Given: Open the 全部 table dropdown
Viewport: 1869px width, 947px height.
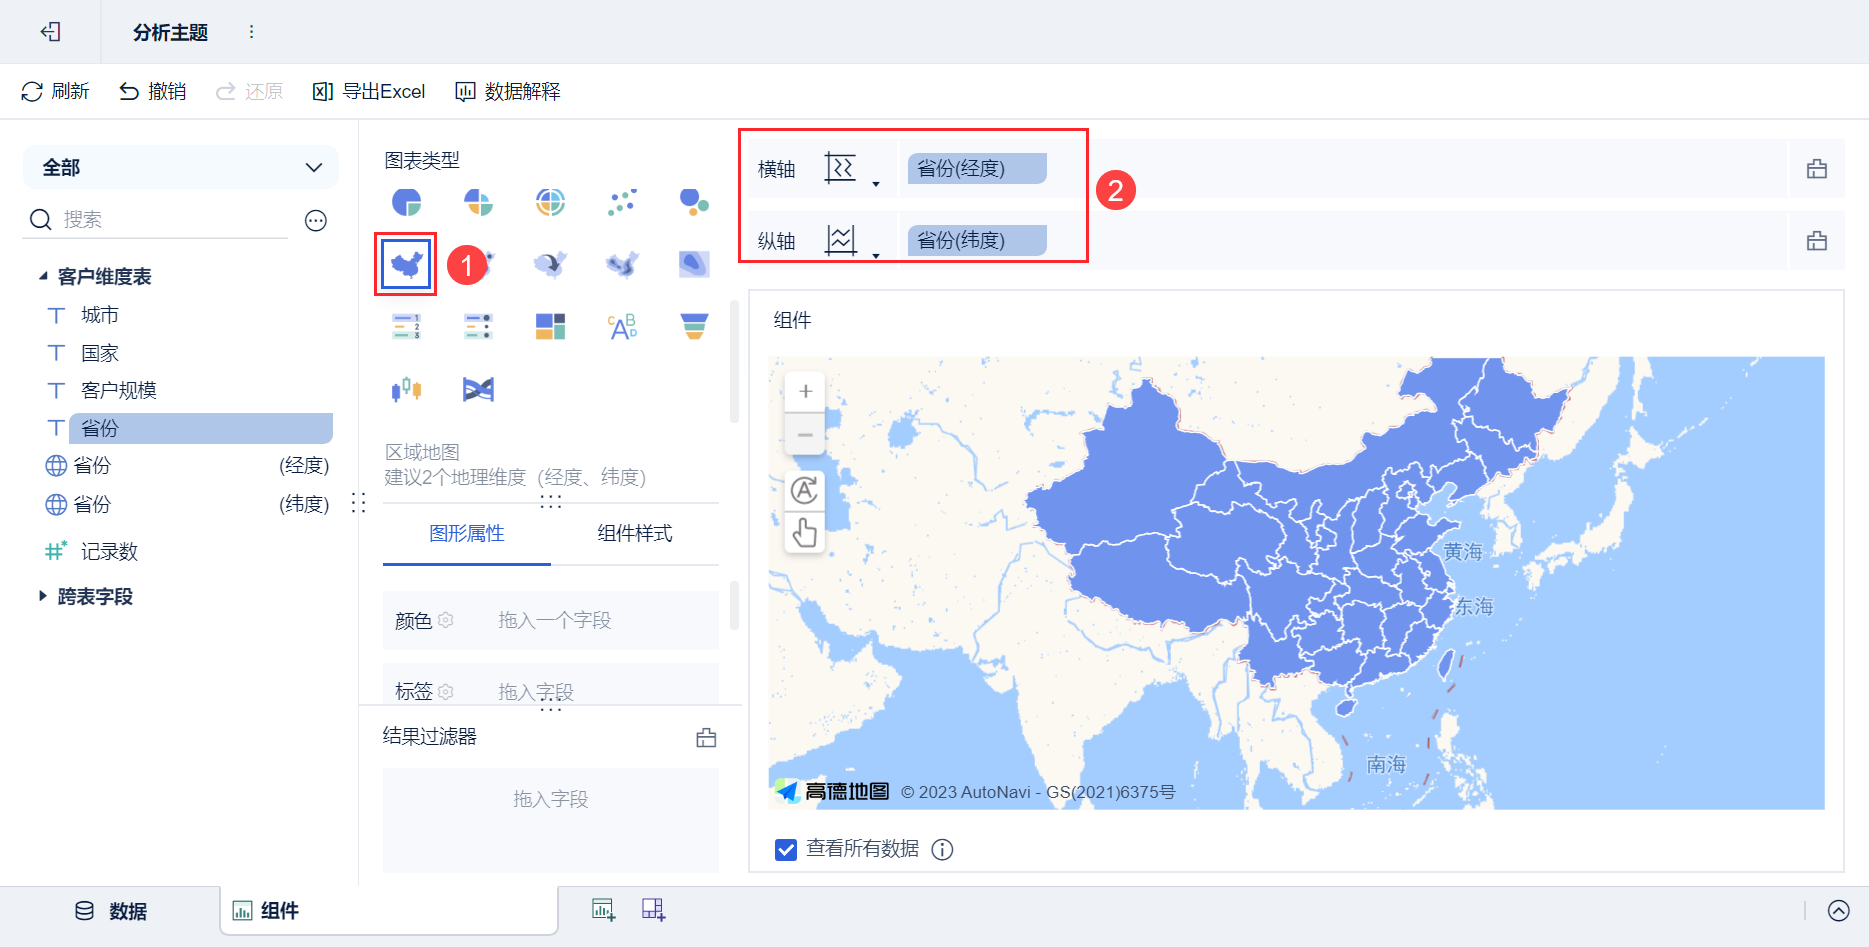Looking at the screenshot, I should pyautogui.click(x=181, y=167).
